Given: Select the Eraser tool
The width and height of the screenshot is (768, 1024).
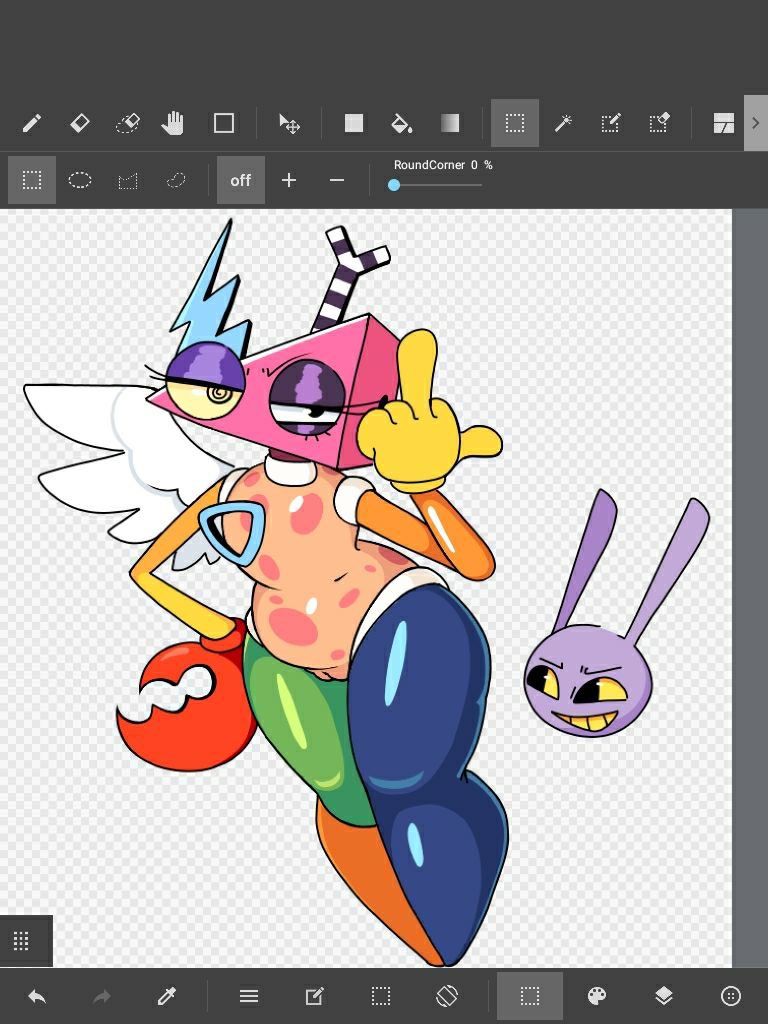Looking at the screenshot, I should pyautogui.click(x=80, y=123).
